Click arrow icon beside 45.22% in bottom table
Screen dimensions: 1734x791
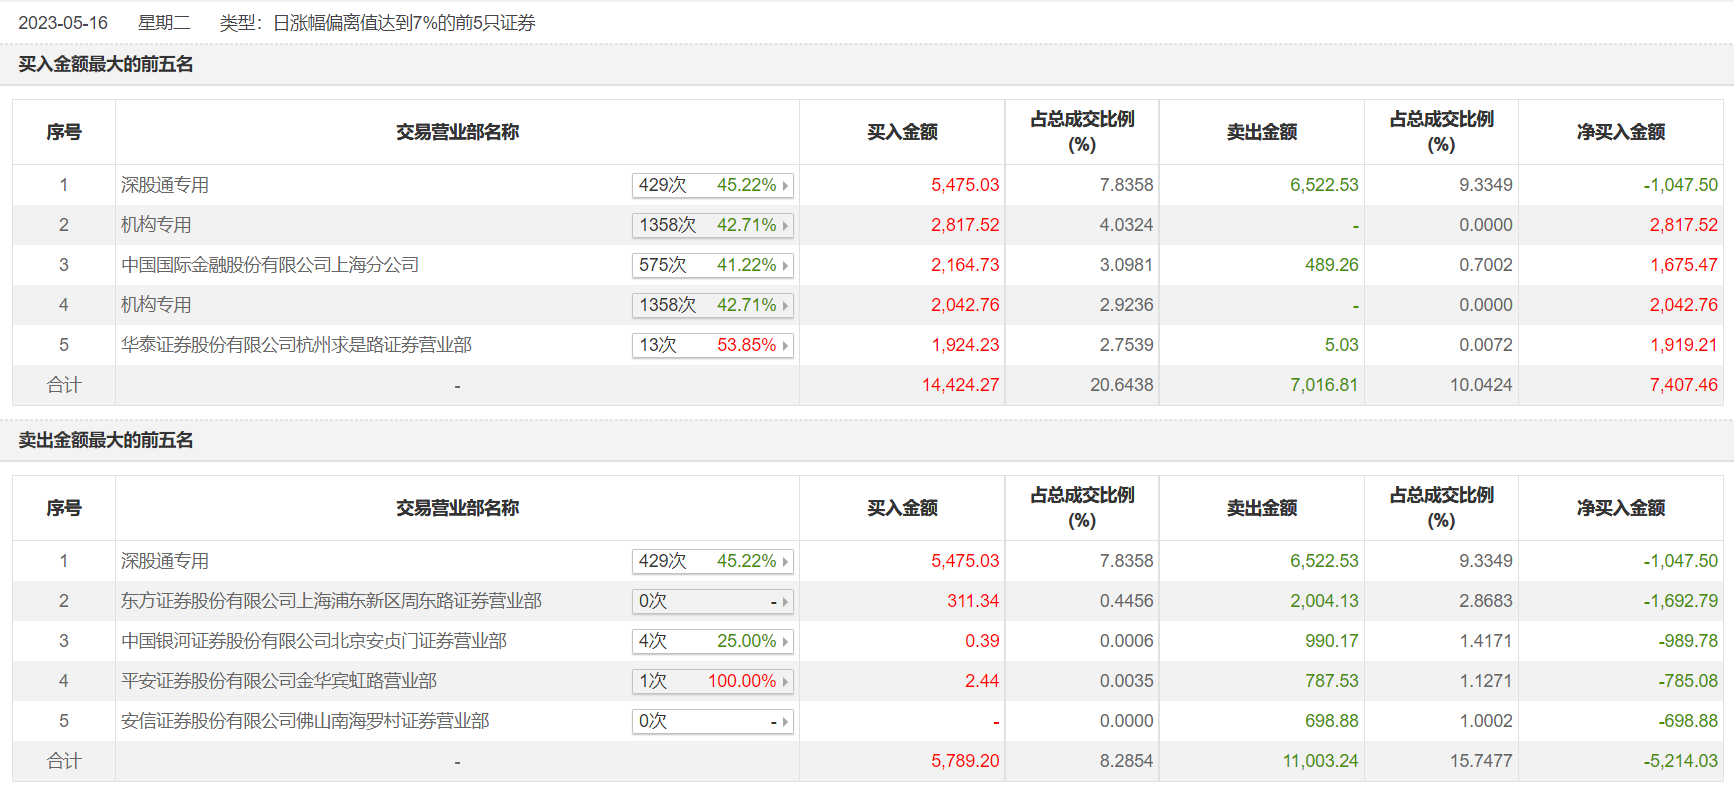point(786,562)
